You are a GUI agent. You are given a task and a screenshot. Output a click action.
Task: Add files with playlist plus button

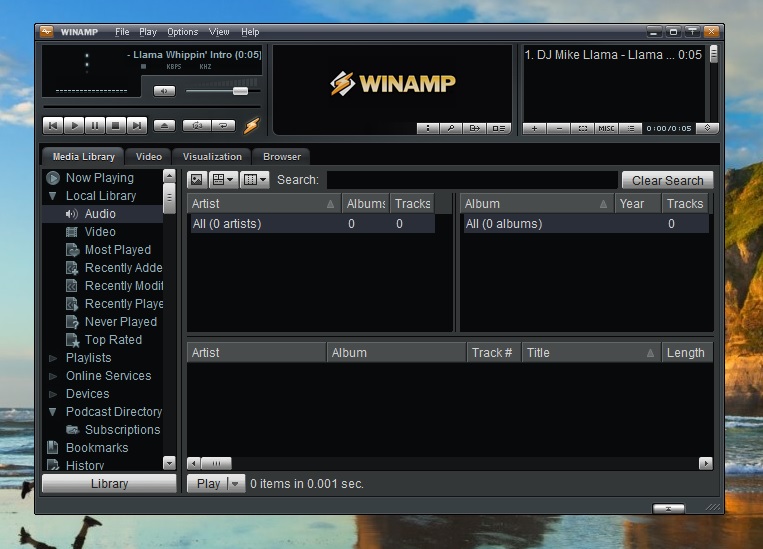(x=534, y=128)
